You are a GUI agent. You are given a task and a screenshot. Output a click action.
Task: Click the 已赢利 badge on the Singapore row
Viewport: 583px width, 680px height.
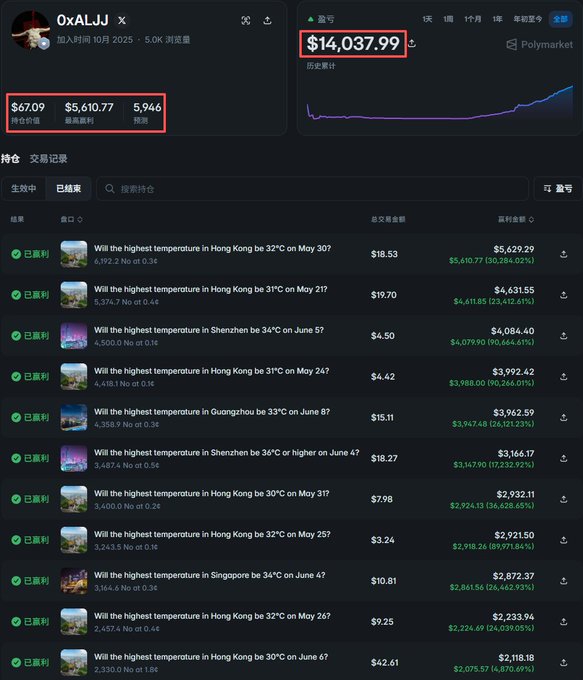tap(30, 581)
